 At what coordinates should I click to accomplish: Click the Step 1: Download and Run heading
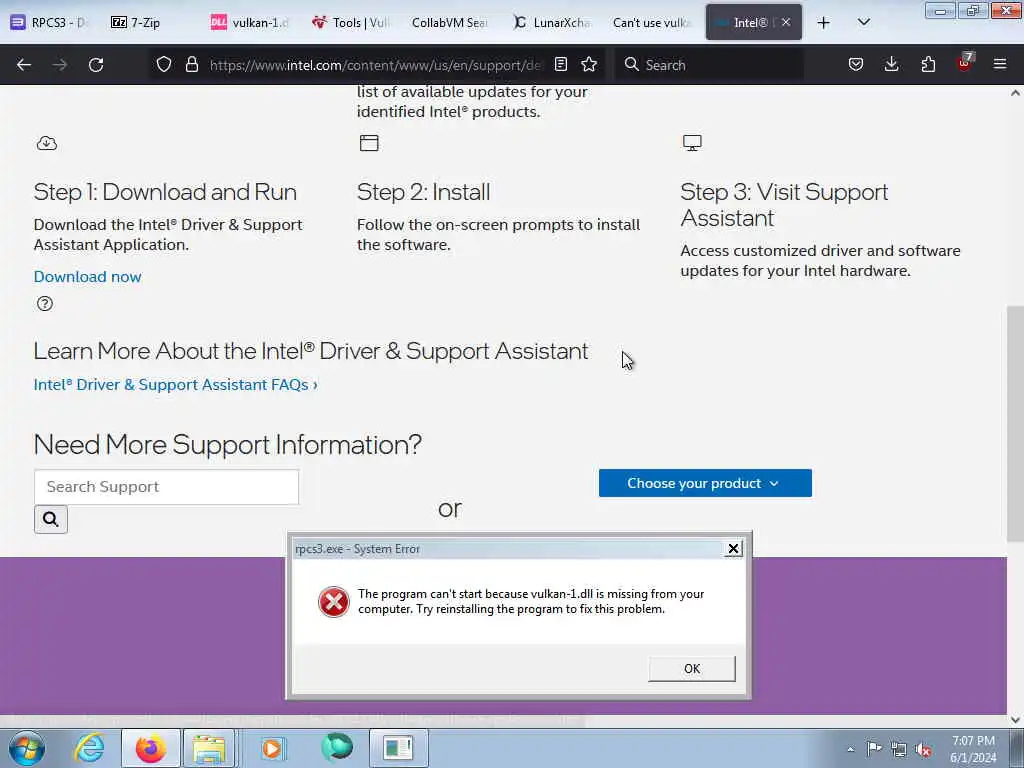(x=165, y=192)
